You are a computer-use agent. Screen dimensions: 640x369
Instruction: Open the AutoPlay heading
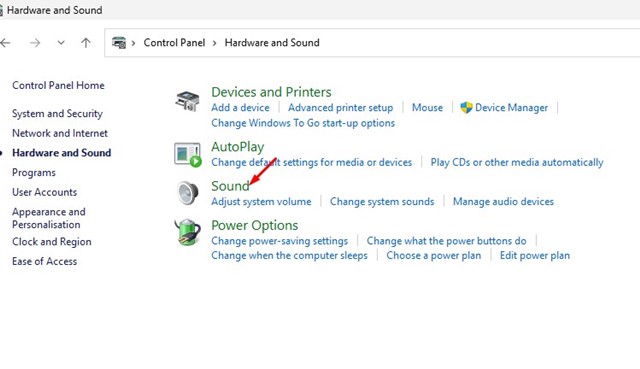click(x=238, y=147)
